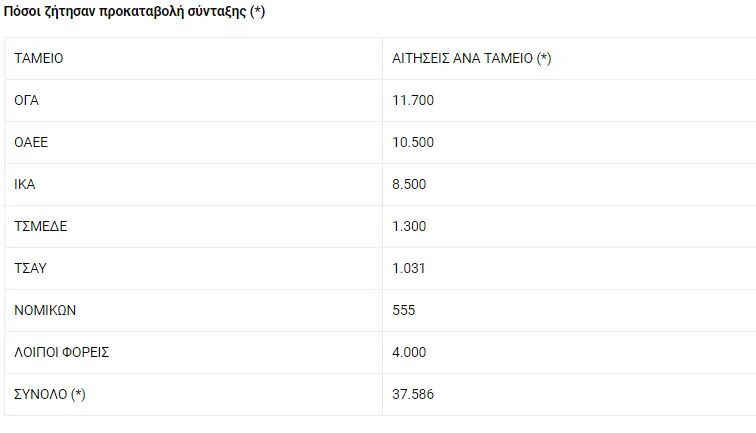Click the value 1.300 cell
This screenshot has width=756, height=433.
click(x=410, y=226)
